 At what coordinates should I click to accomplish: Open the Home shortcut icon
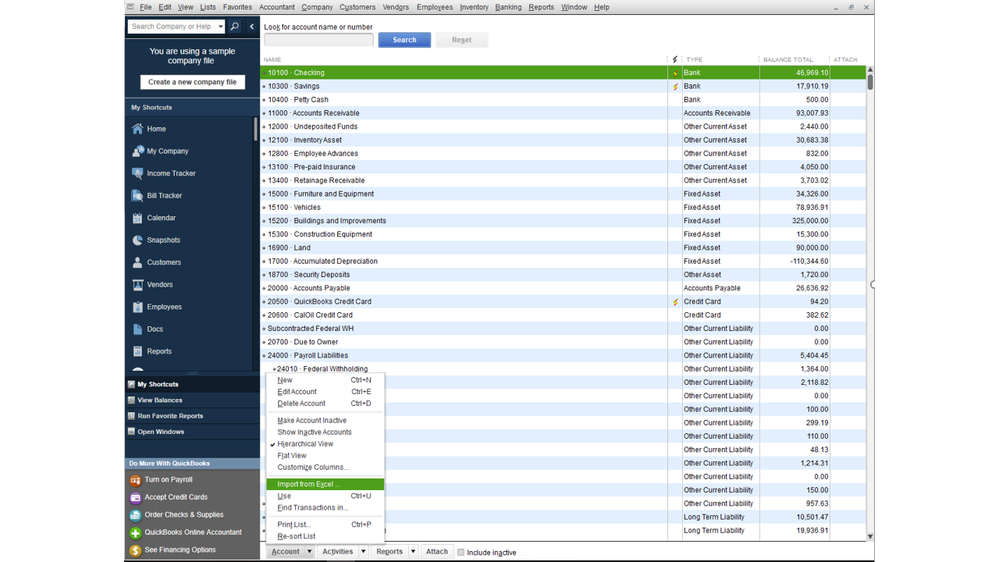tap(137, 129)
